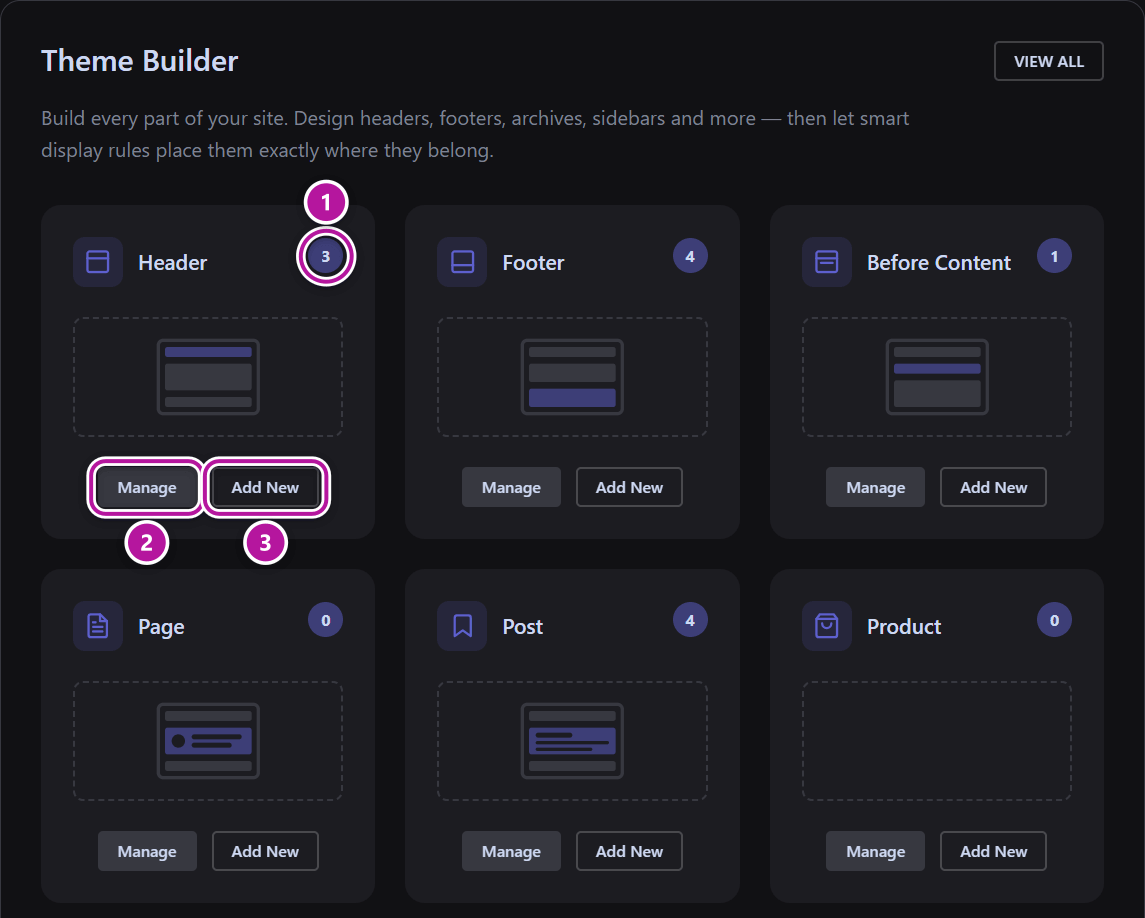Add a new Page template

tap(265, 851)
